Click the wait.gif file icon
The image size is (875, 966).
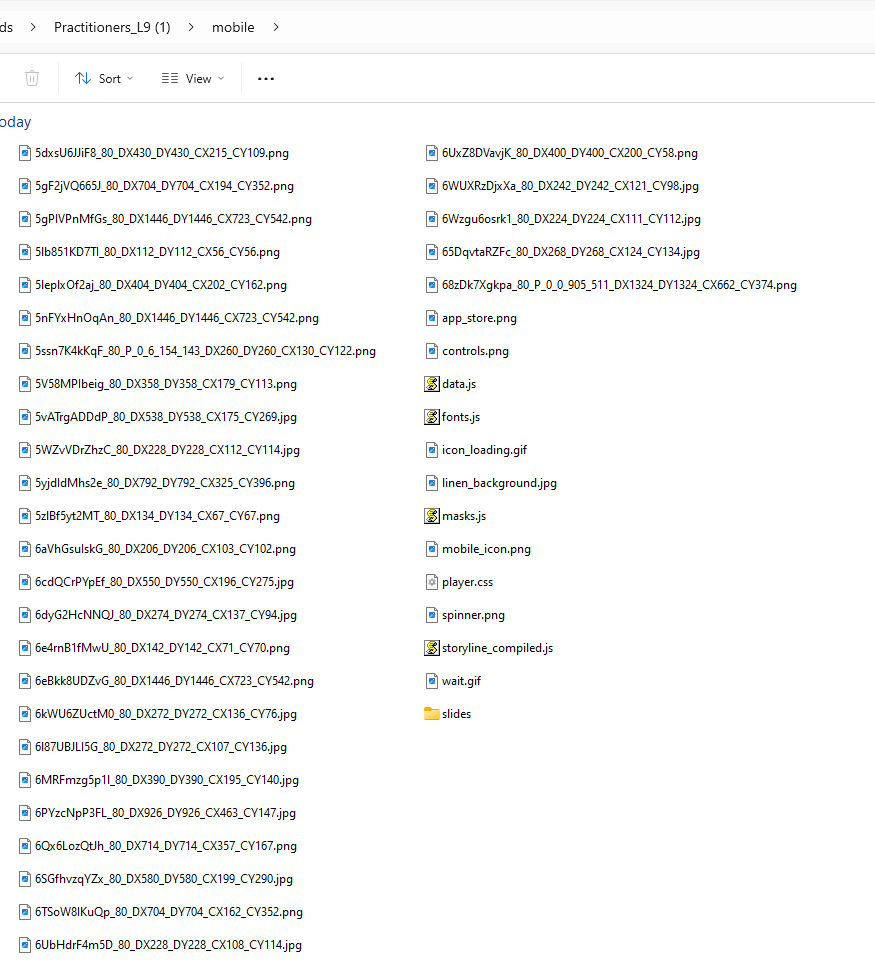click(x=432, y=680)
